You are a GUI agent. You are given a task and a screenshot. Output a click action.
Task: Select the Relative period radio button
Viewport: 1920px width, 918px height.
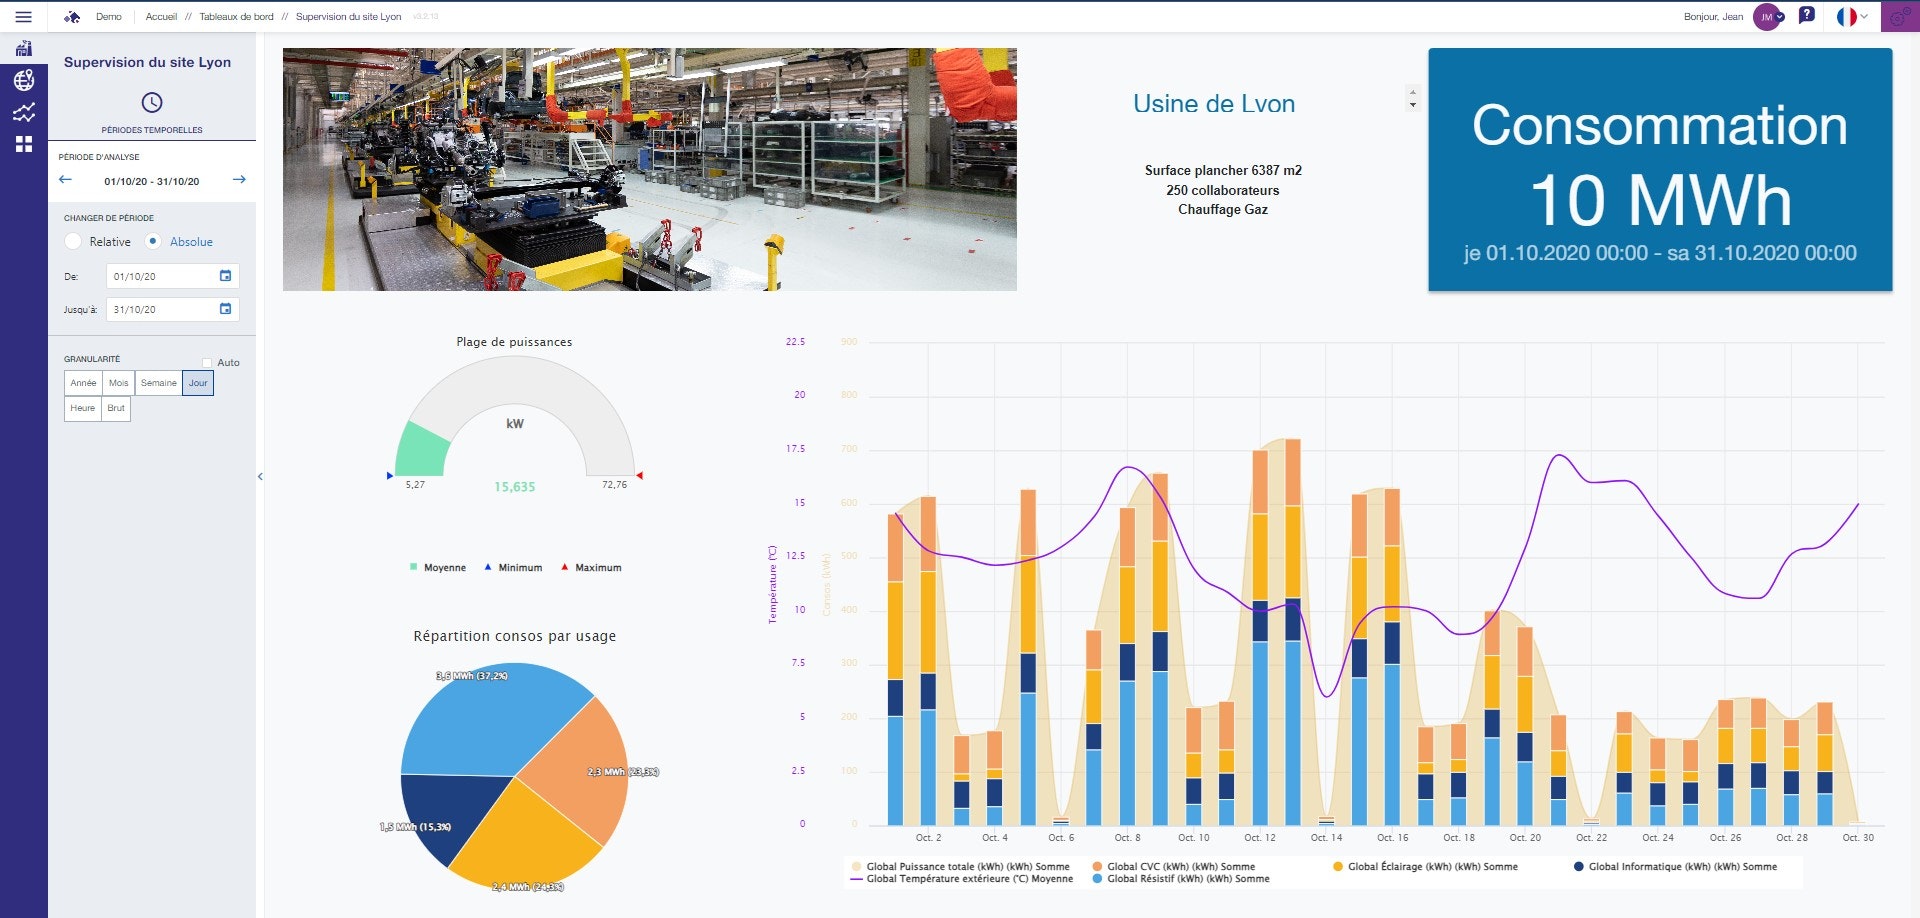click(73, 242)
